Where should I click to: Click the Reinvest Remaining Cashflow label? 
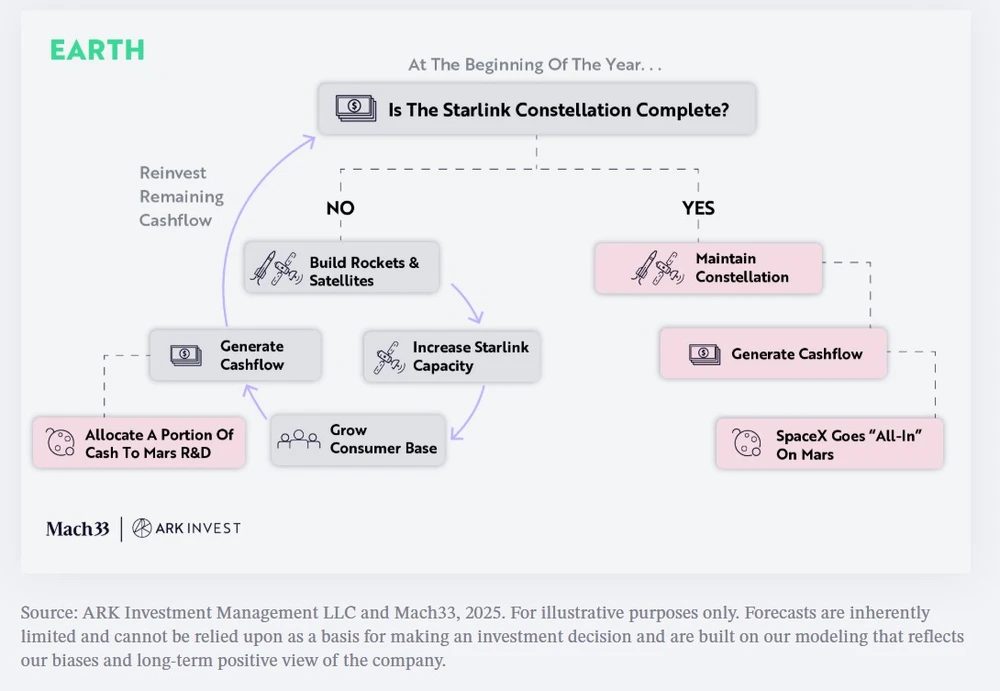[181, 196]
